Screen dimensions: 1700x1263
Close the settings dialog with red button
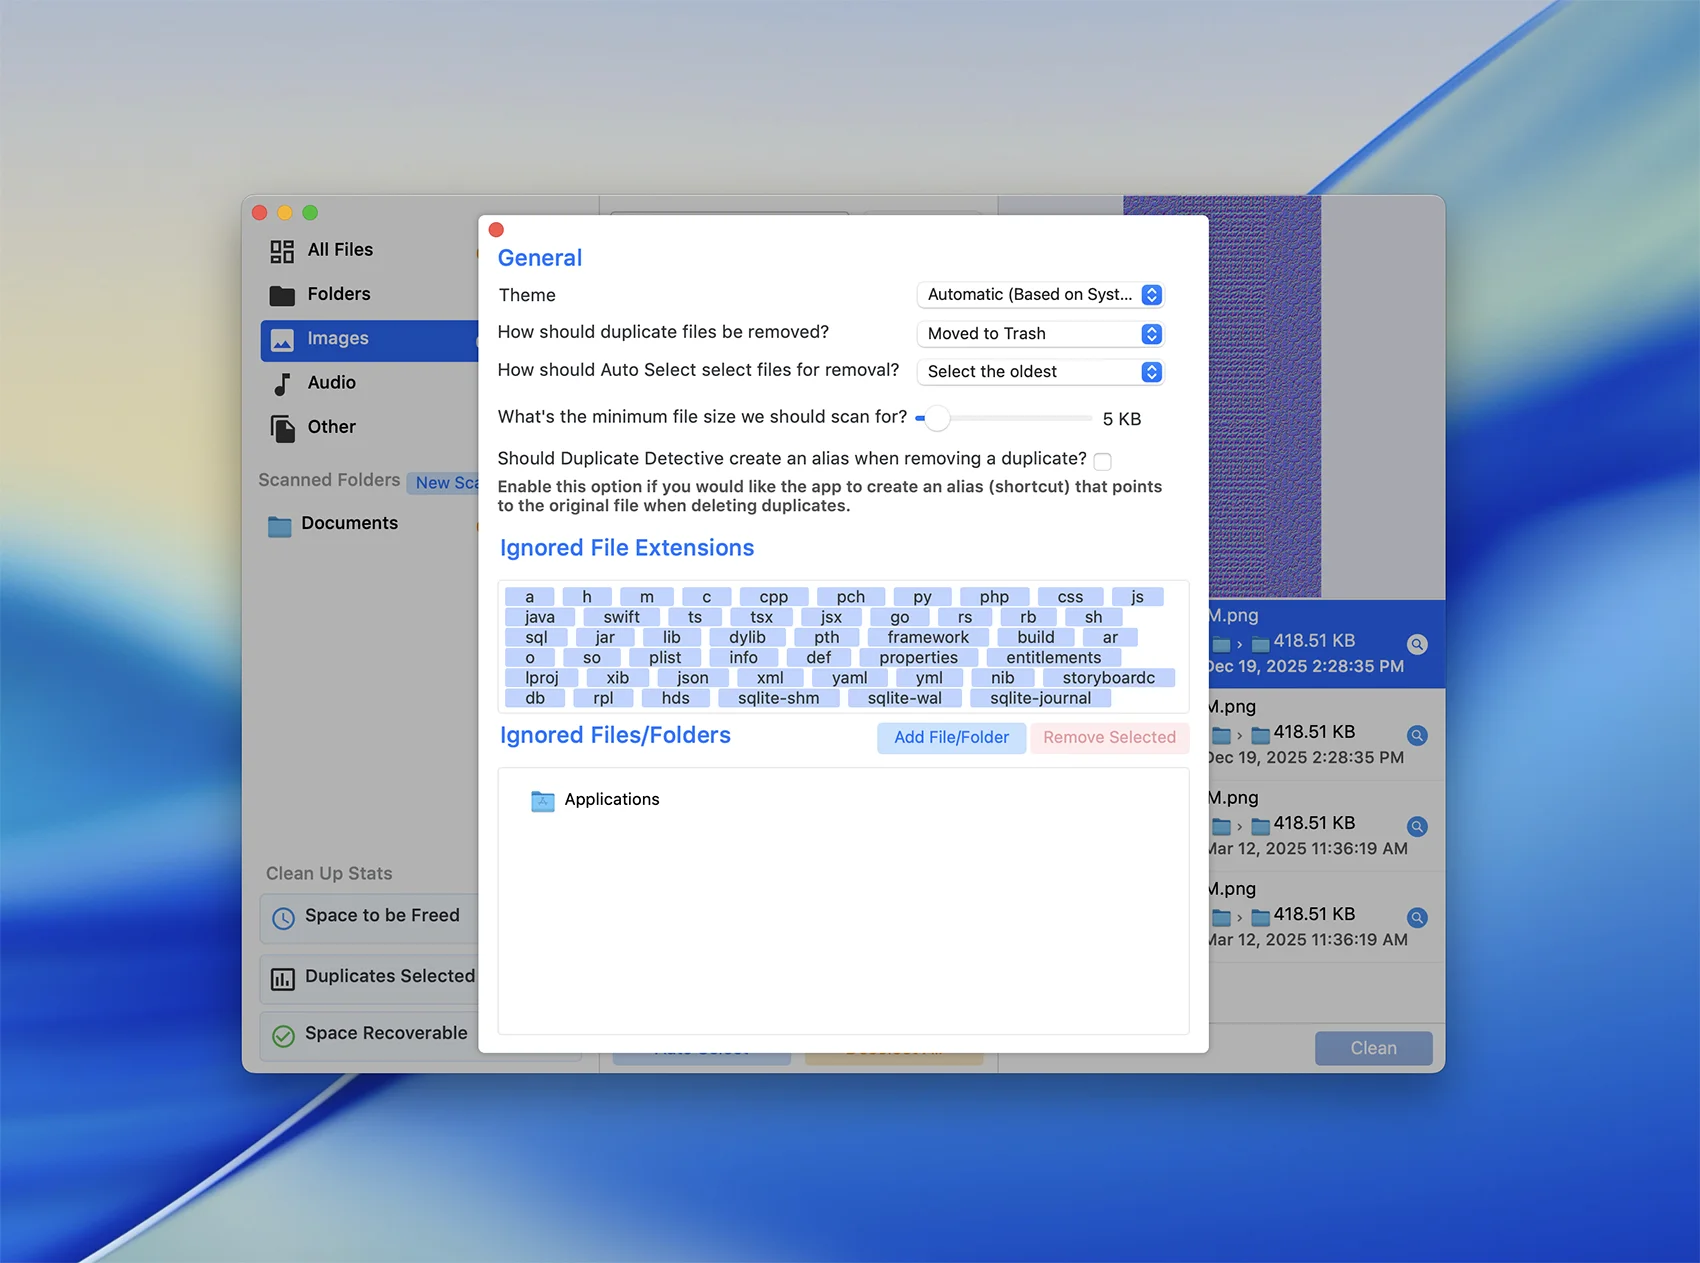[x=496, y=230]
